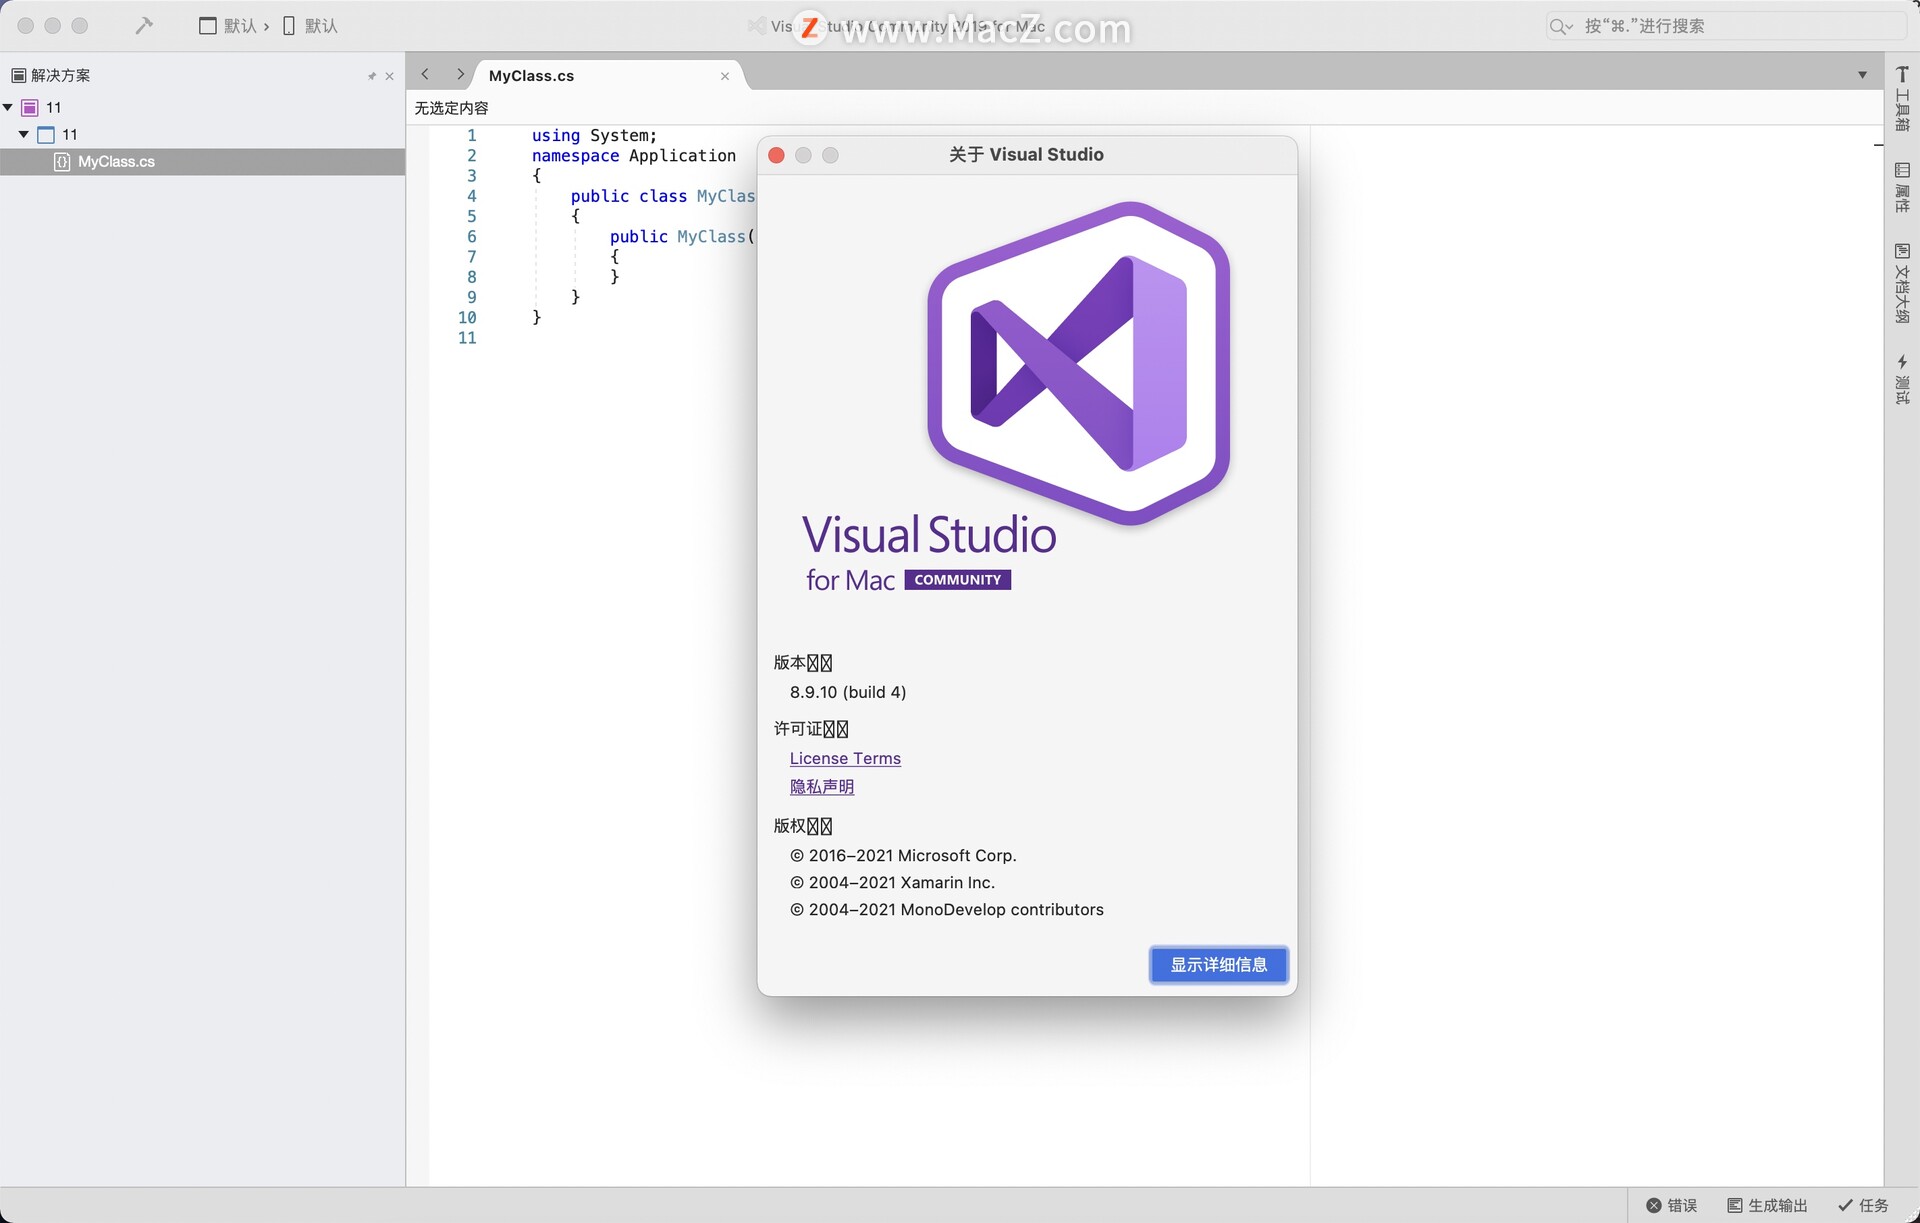Click line number 11 in the gutter
This screenshot has width=1920, height=1223.
[x=467, y=338]
